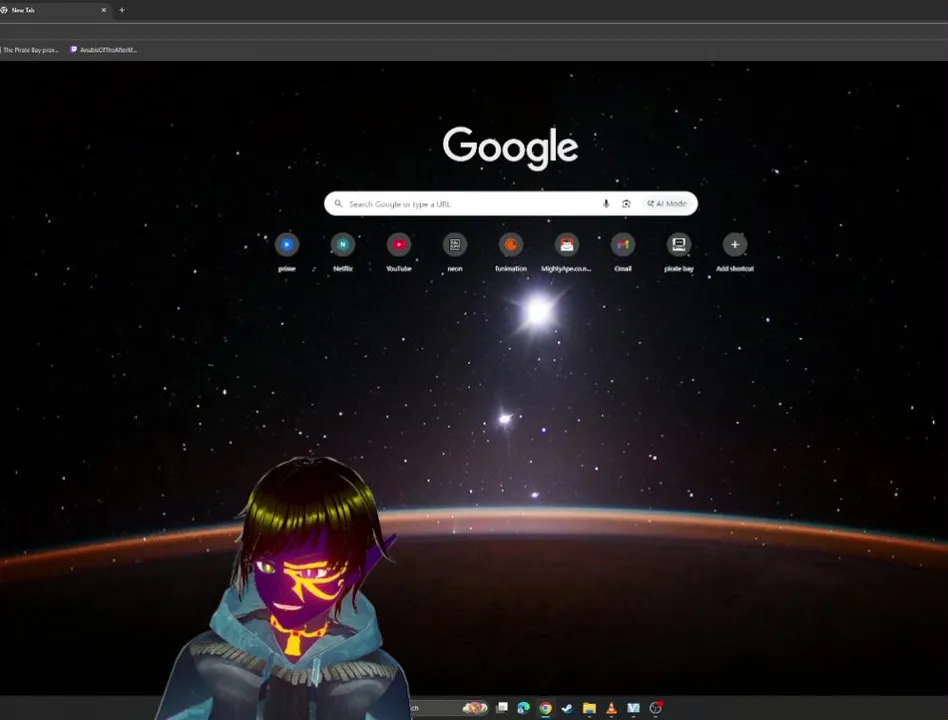Click the AI Mode button in search box

667,204
